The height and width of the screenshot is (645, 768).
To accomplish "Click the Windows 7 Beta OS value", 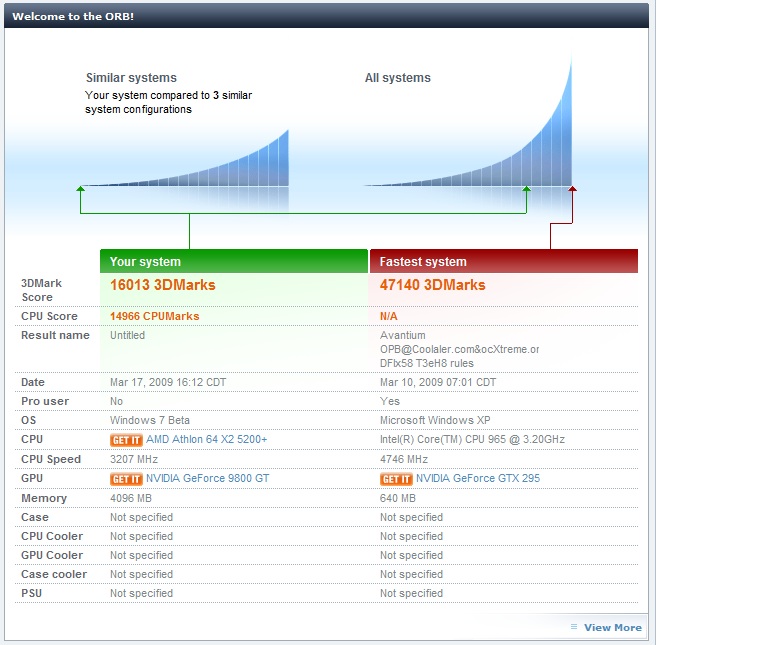I will (x=150, y=420).
